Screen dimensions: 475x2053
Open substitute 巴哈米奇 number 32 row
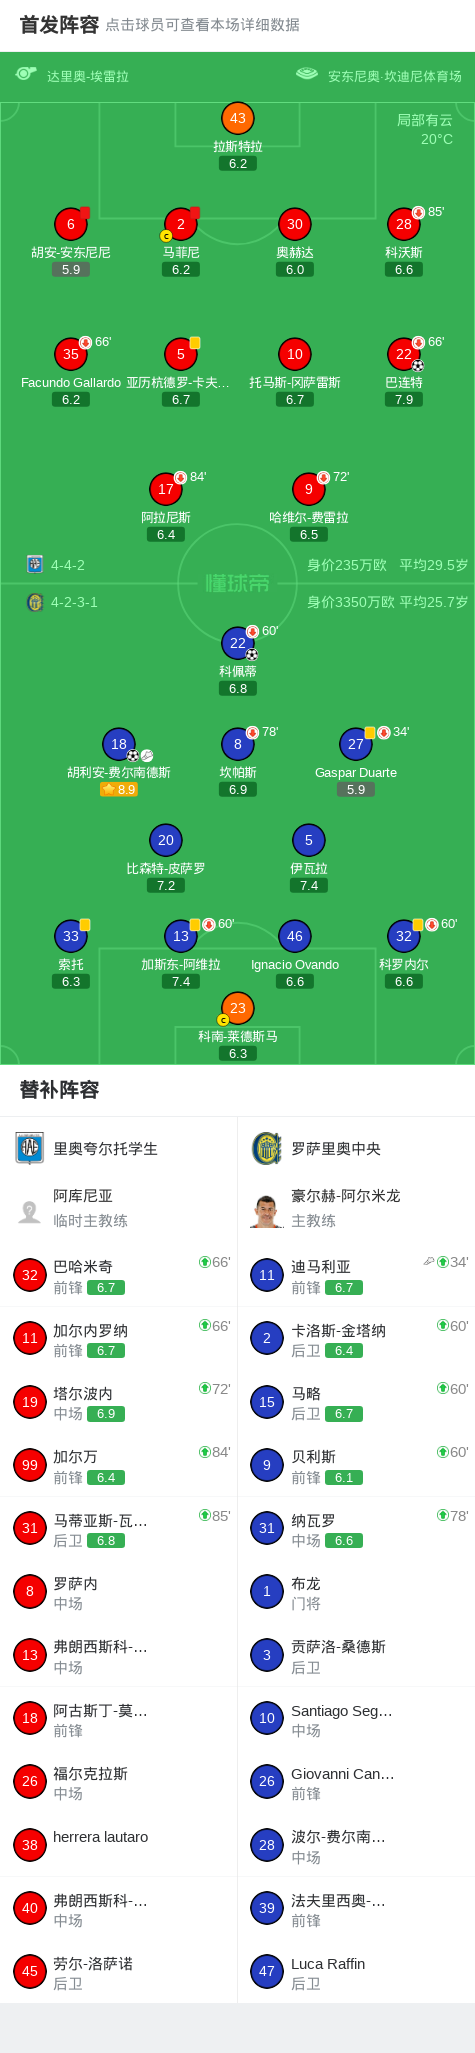click(x=119, y=1275)
